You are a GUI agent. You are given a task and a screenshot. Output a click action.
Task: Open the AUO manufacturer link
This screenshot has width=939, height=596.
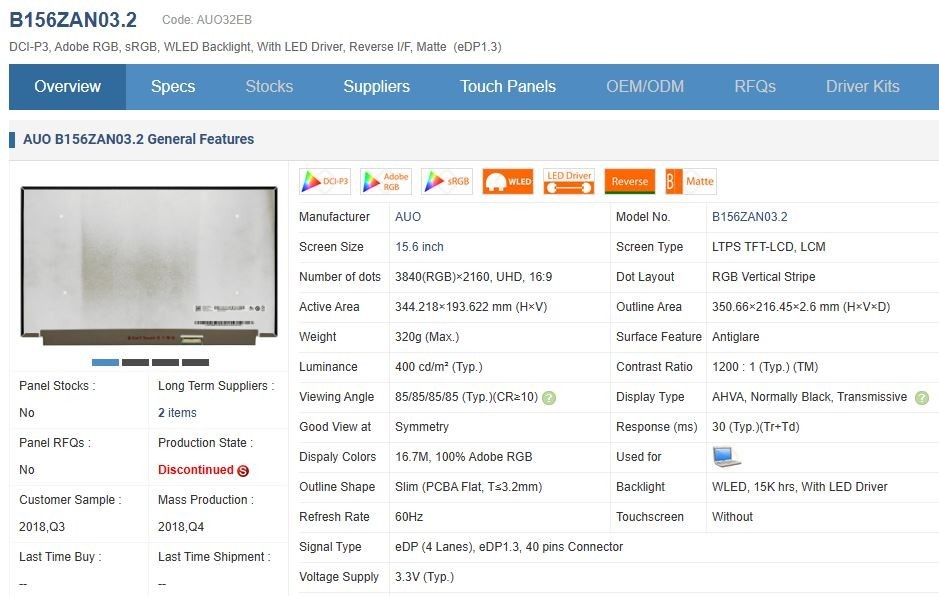point(408,217)
